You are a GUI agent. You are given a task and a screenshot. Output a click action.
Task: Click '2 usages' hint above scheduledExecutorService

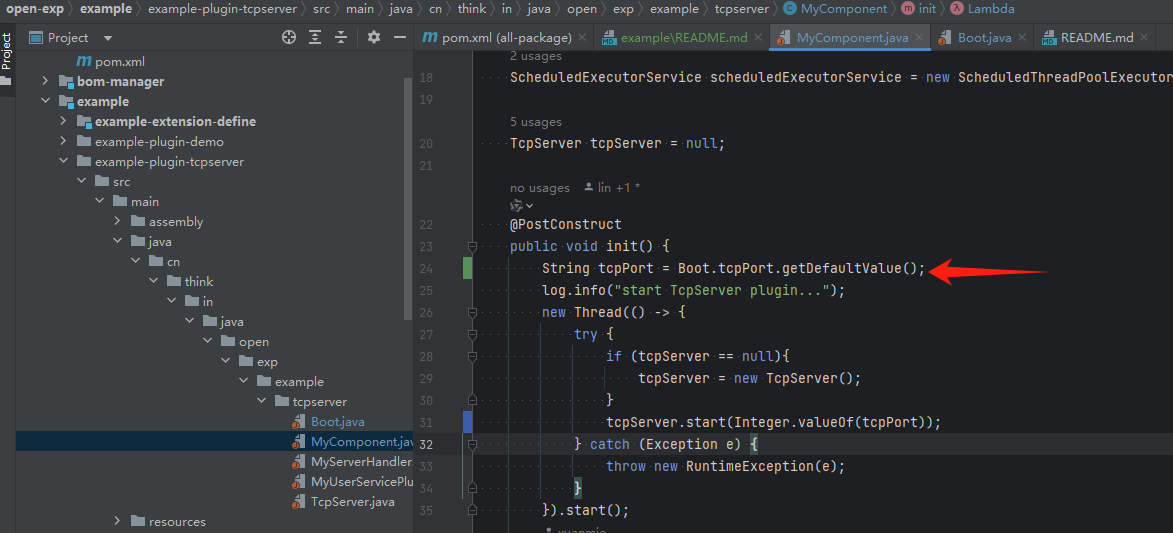(536, 56)
